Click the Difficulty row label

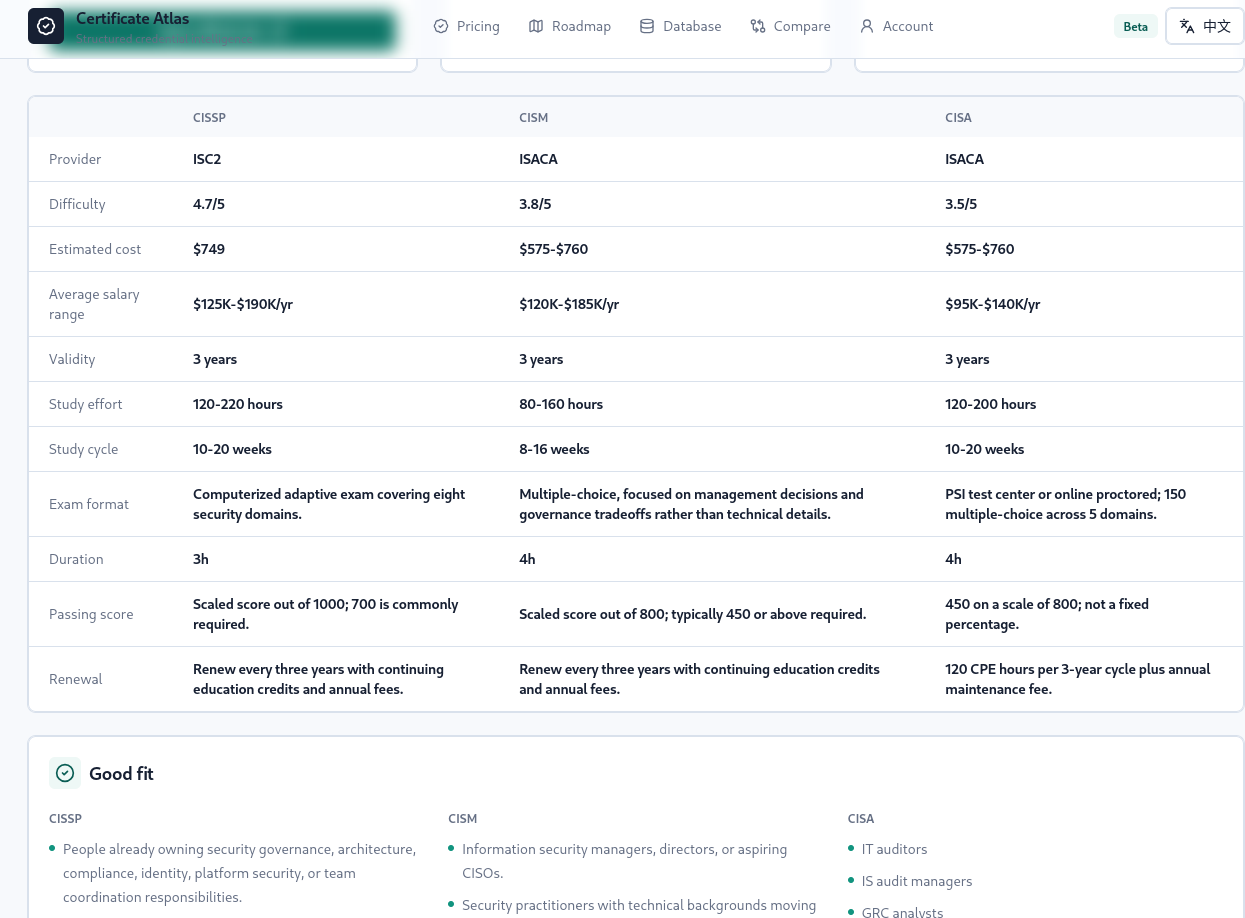click(x=77, y=204)
